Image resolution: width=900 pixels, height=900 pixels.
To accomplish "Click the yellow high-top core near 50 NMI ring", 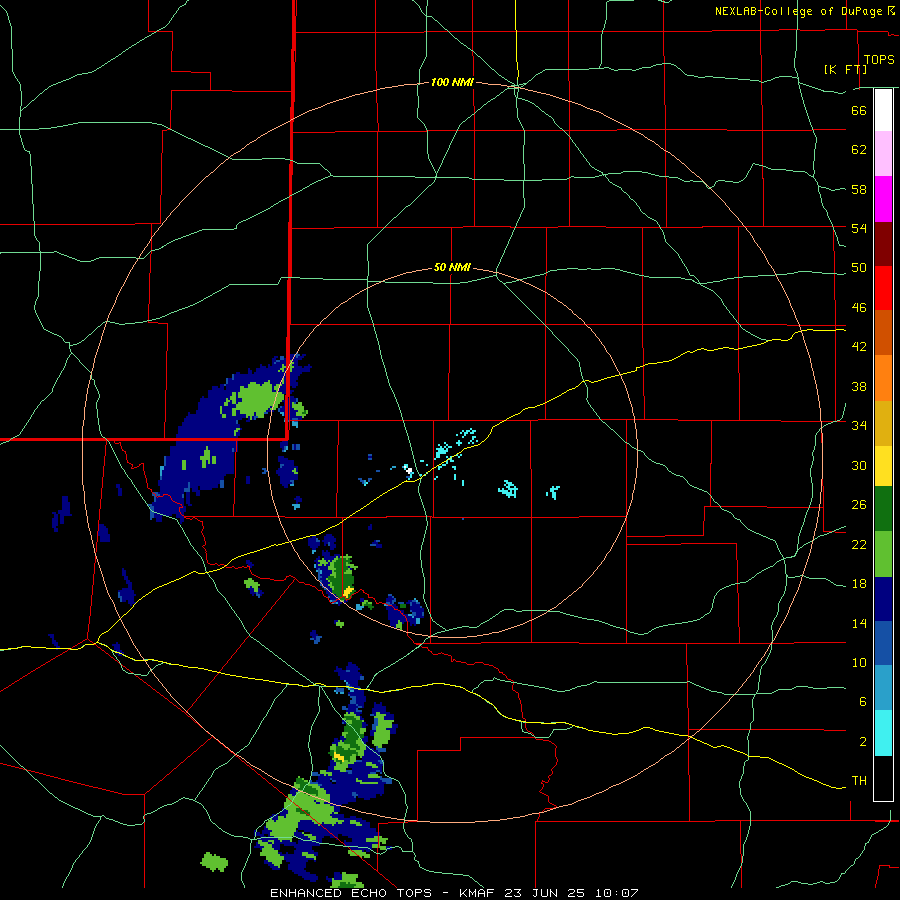I will point(347,592).
